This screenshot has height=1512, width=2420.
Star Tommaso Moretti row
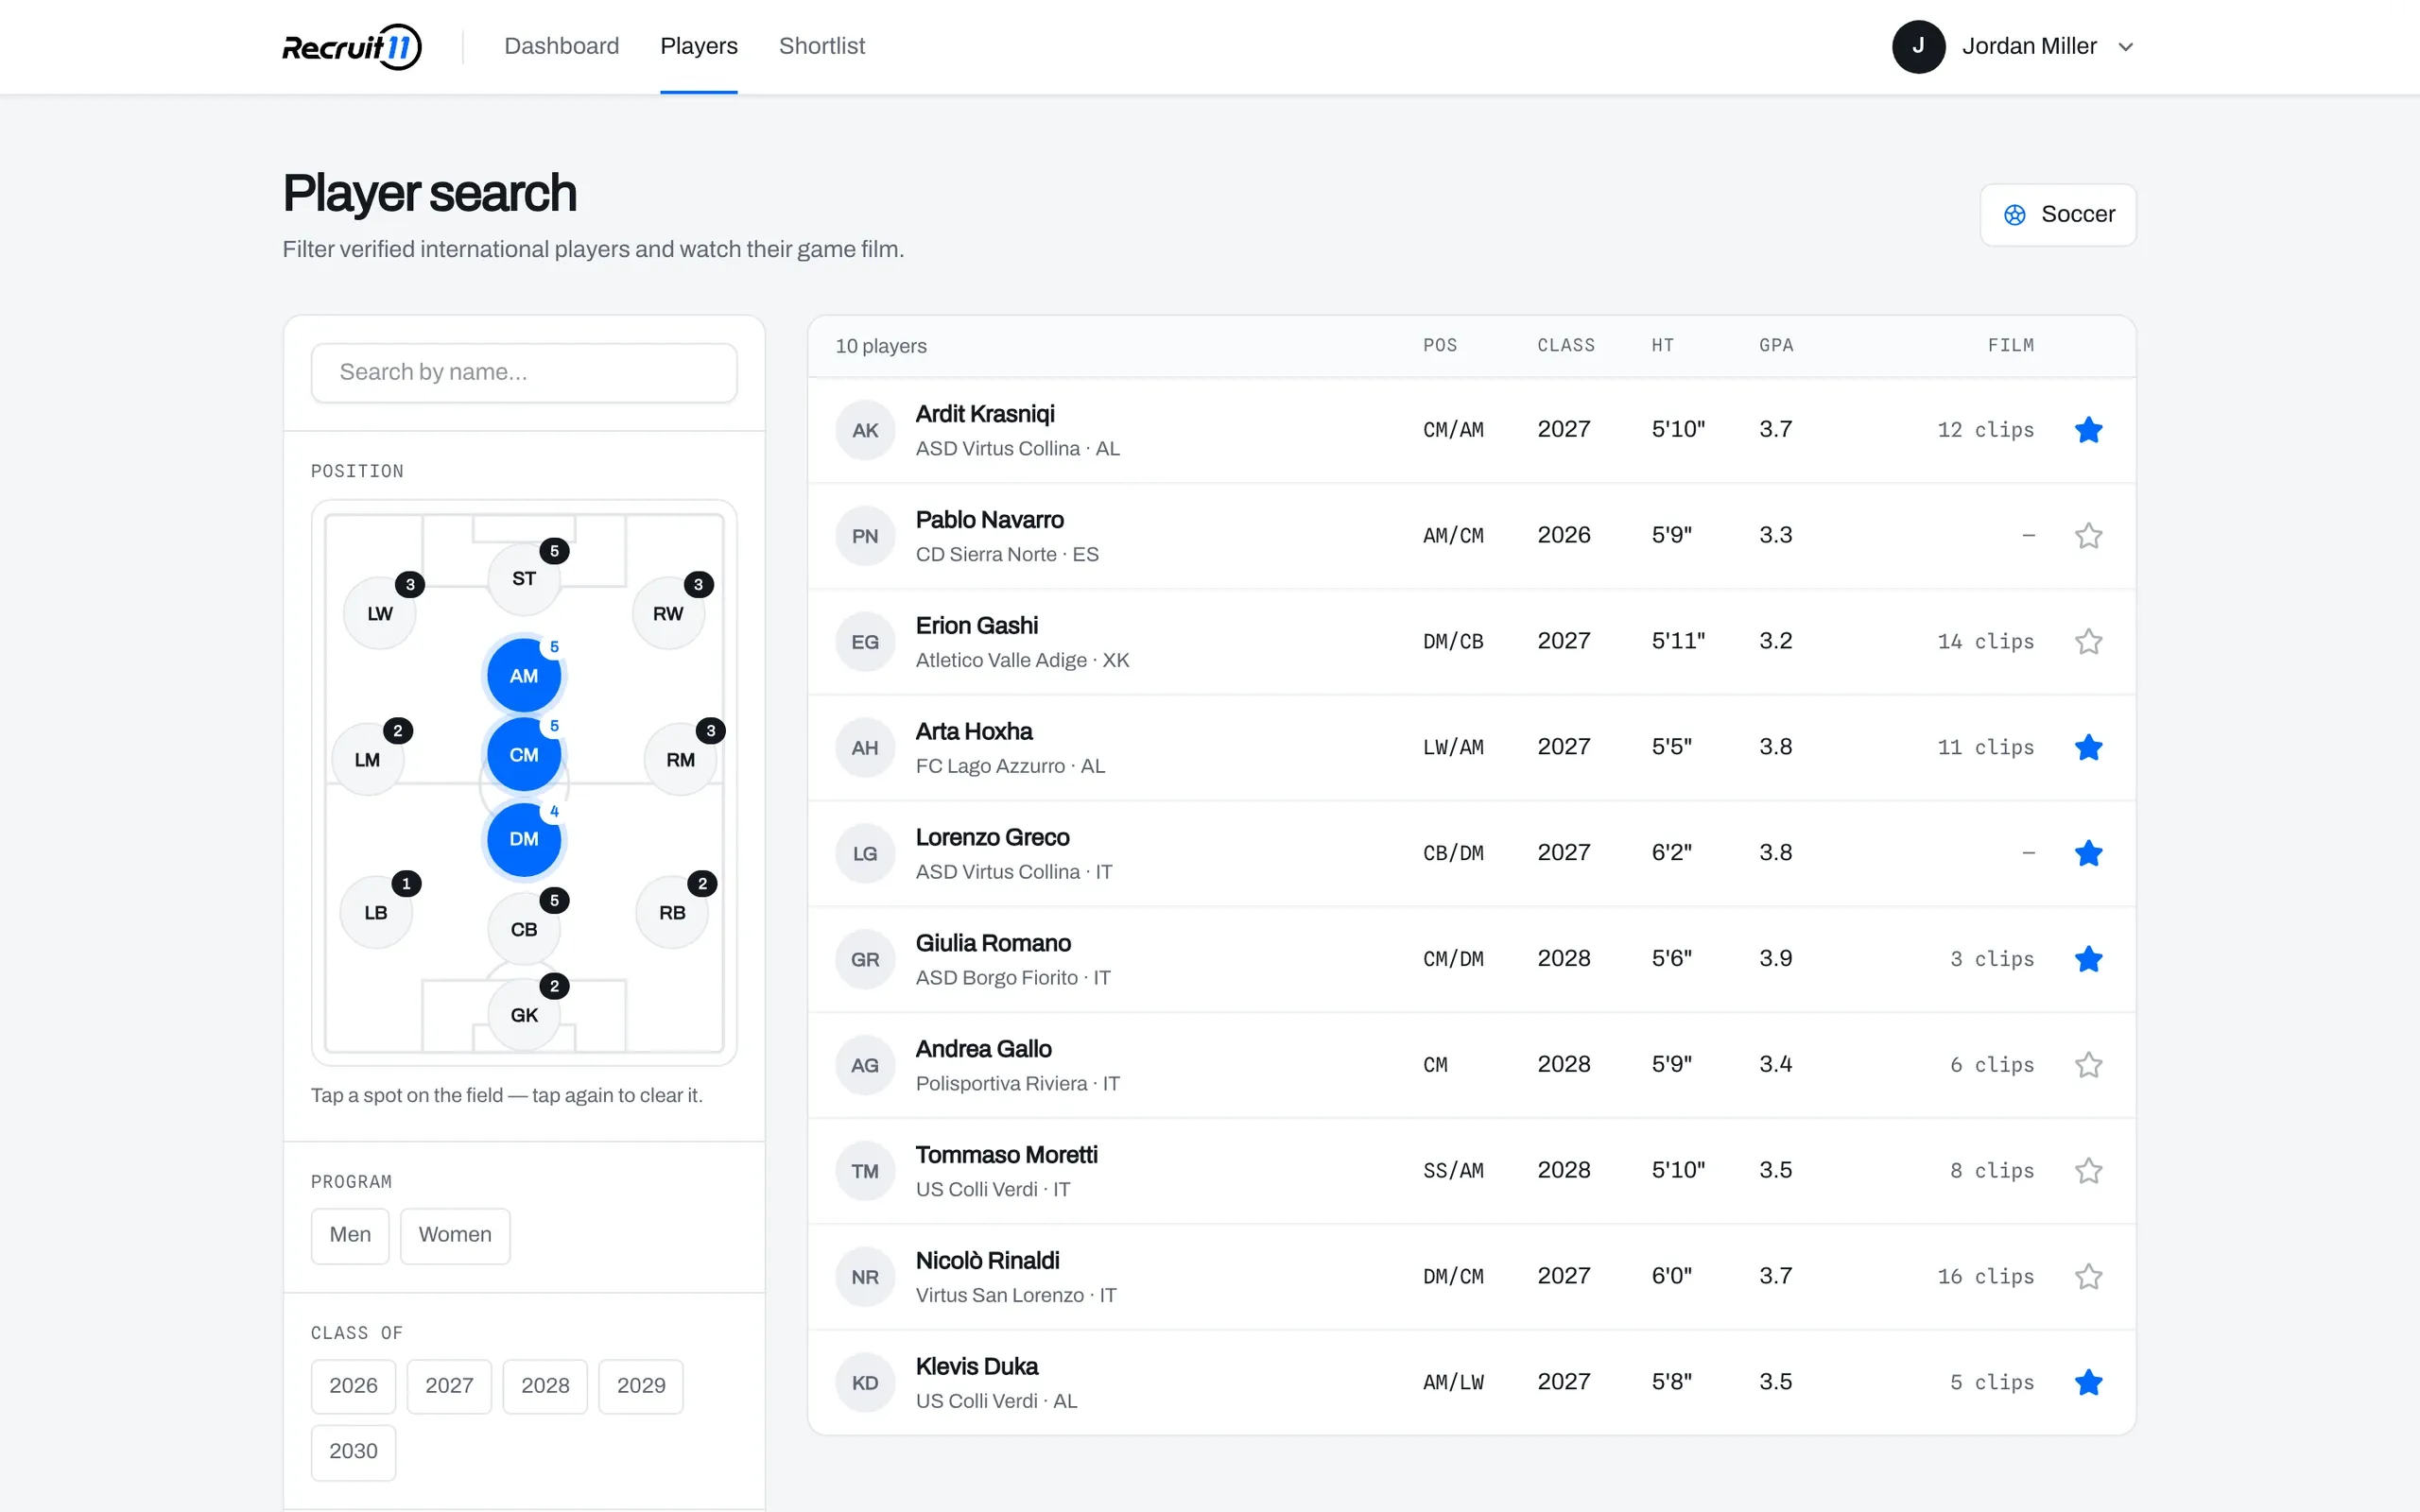coord(2088,1171)
